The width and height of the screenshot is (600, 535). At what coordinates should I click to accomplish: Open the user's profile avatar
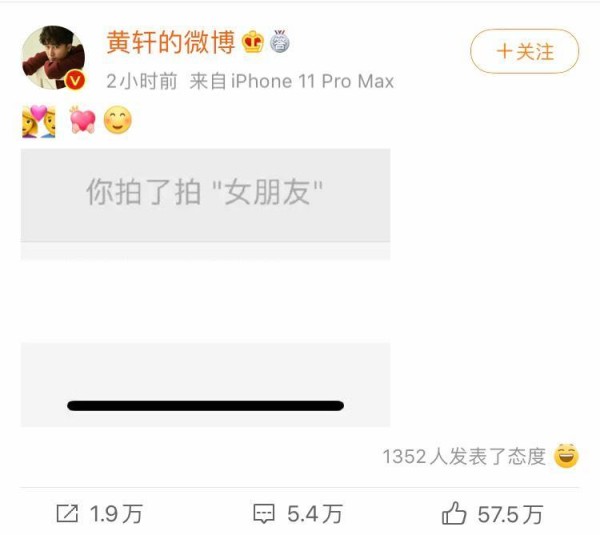54,57
